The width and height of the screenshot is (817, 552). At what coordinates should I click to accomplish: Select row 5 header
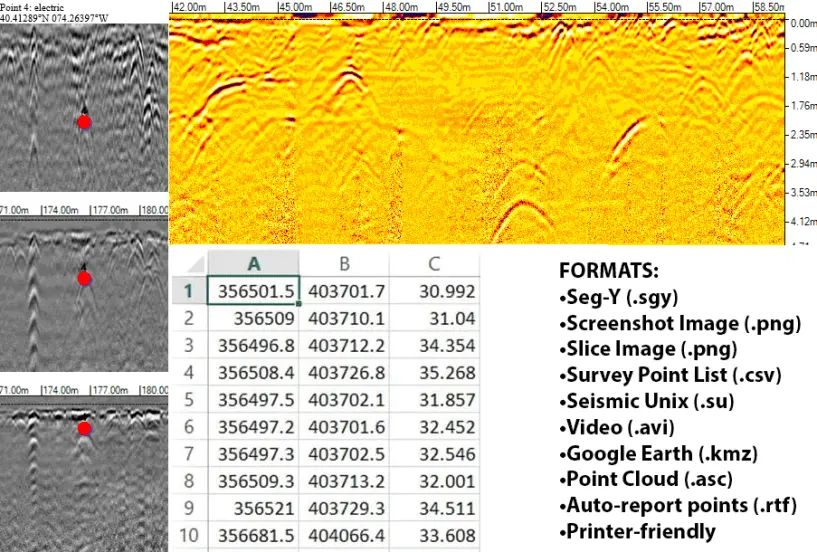pyautogui.click(x=189, y=400)
